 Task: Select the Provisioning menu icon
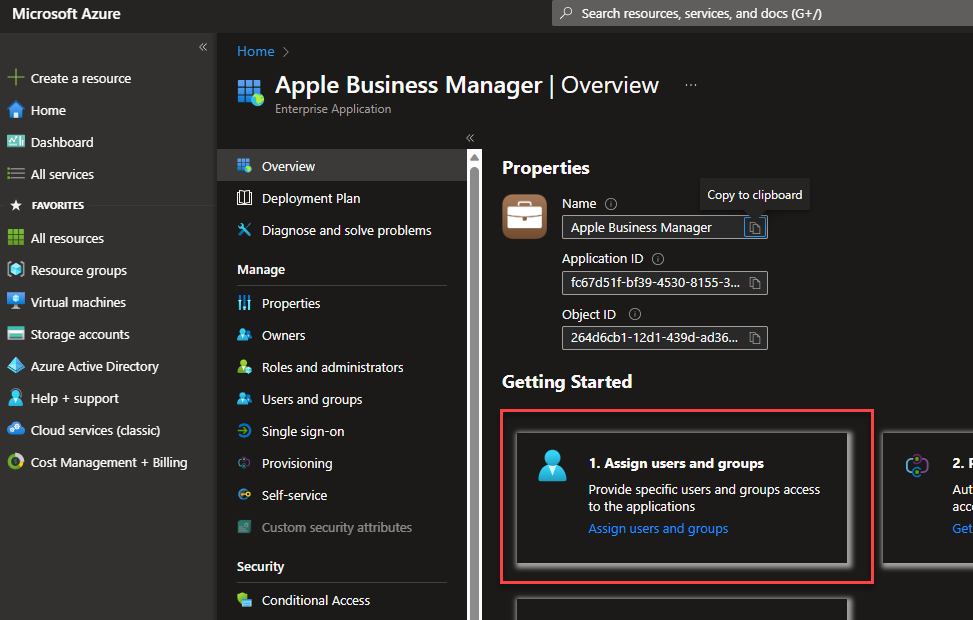point(245,463)
